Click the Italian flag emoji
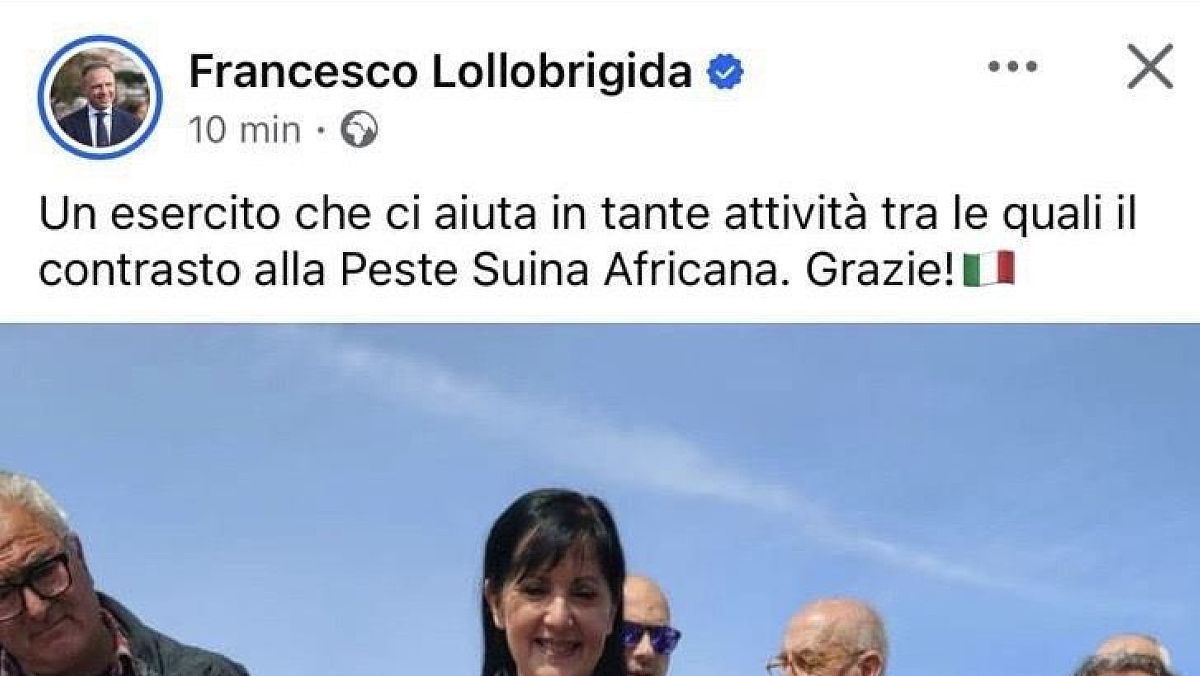Viewport: 1200px width, 676px height. 989,269
